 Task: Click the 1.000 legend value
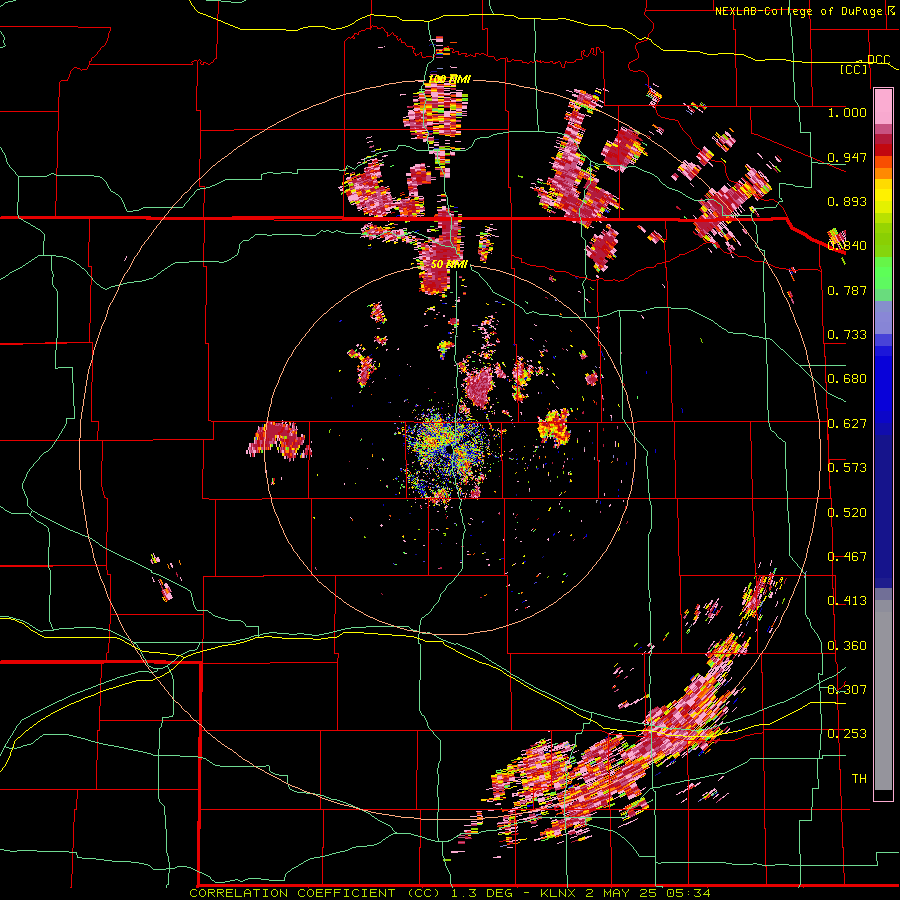(x=847, y=112)
